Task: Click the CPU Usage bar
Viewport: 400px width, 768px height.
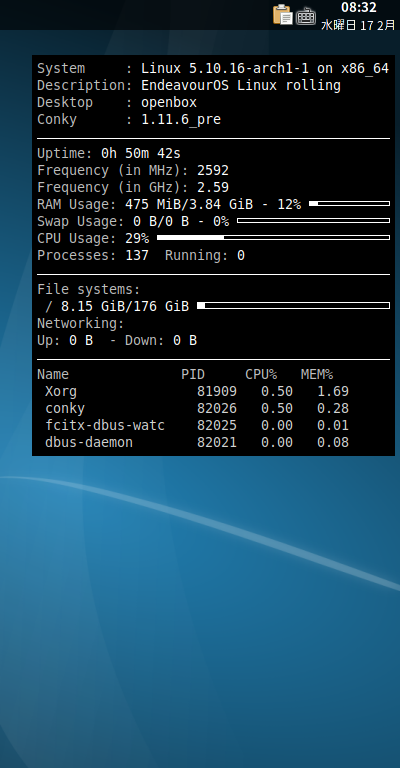Action: 273,238
